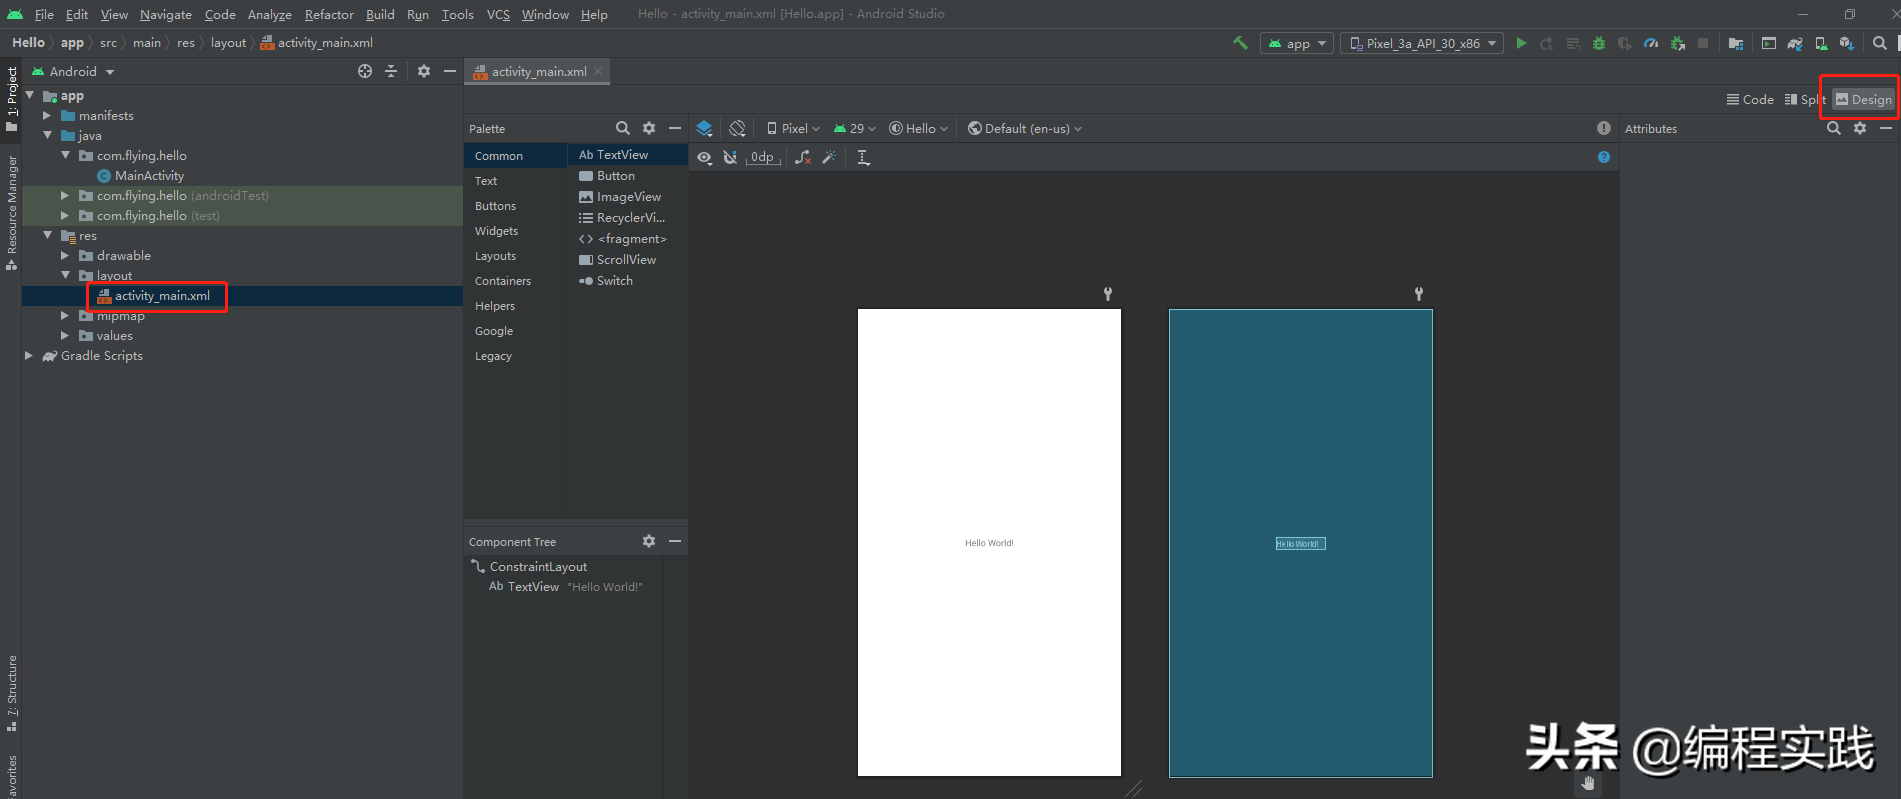The image size is (1901, 799).
Task: Show warnings and errors icon
Action: 1604,128
